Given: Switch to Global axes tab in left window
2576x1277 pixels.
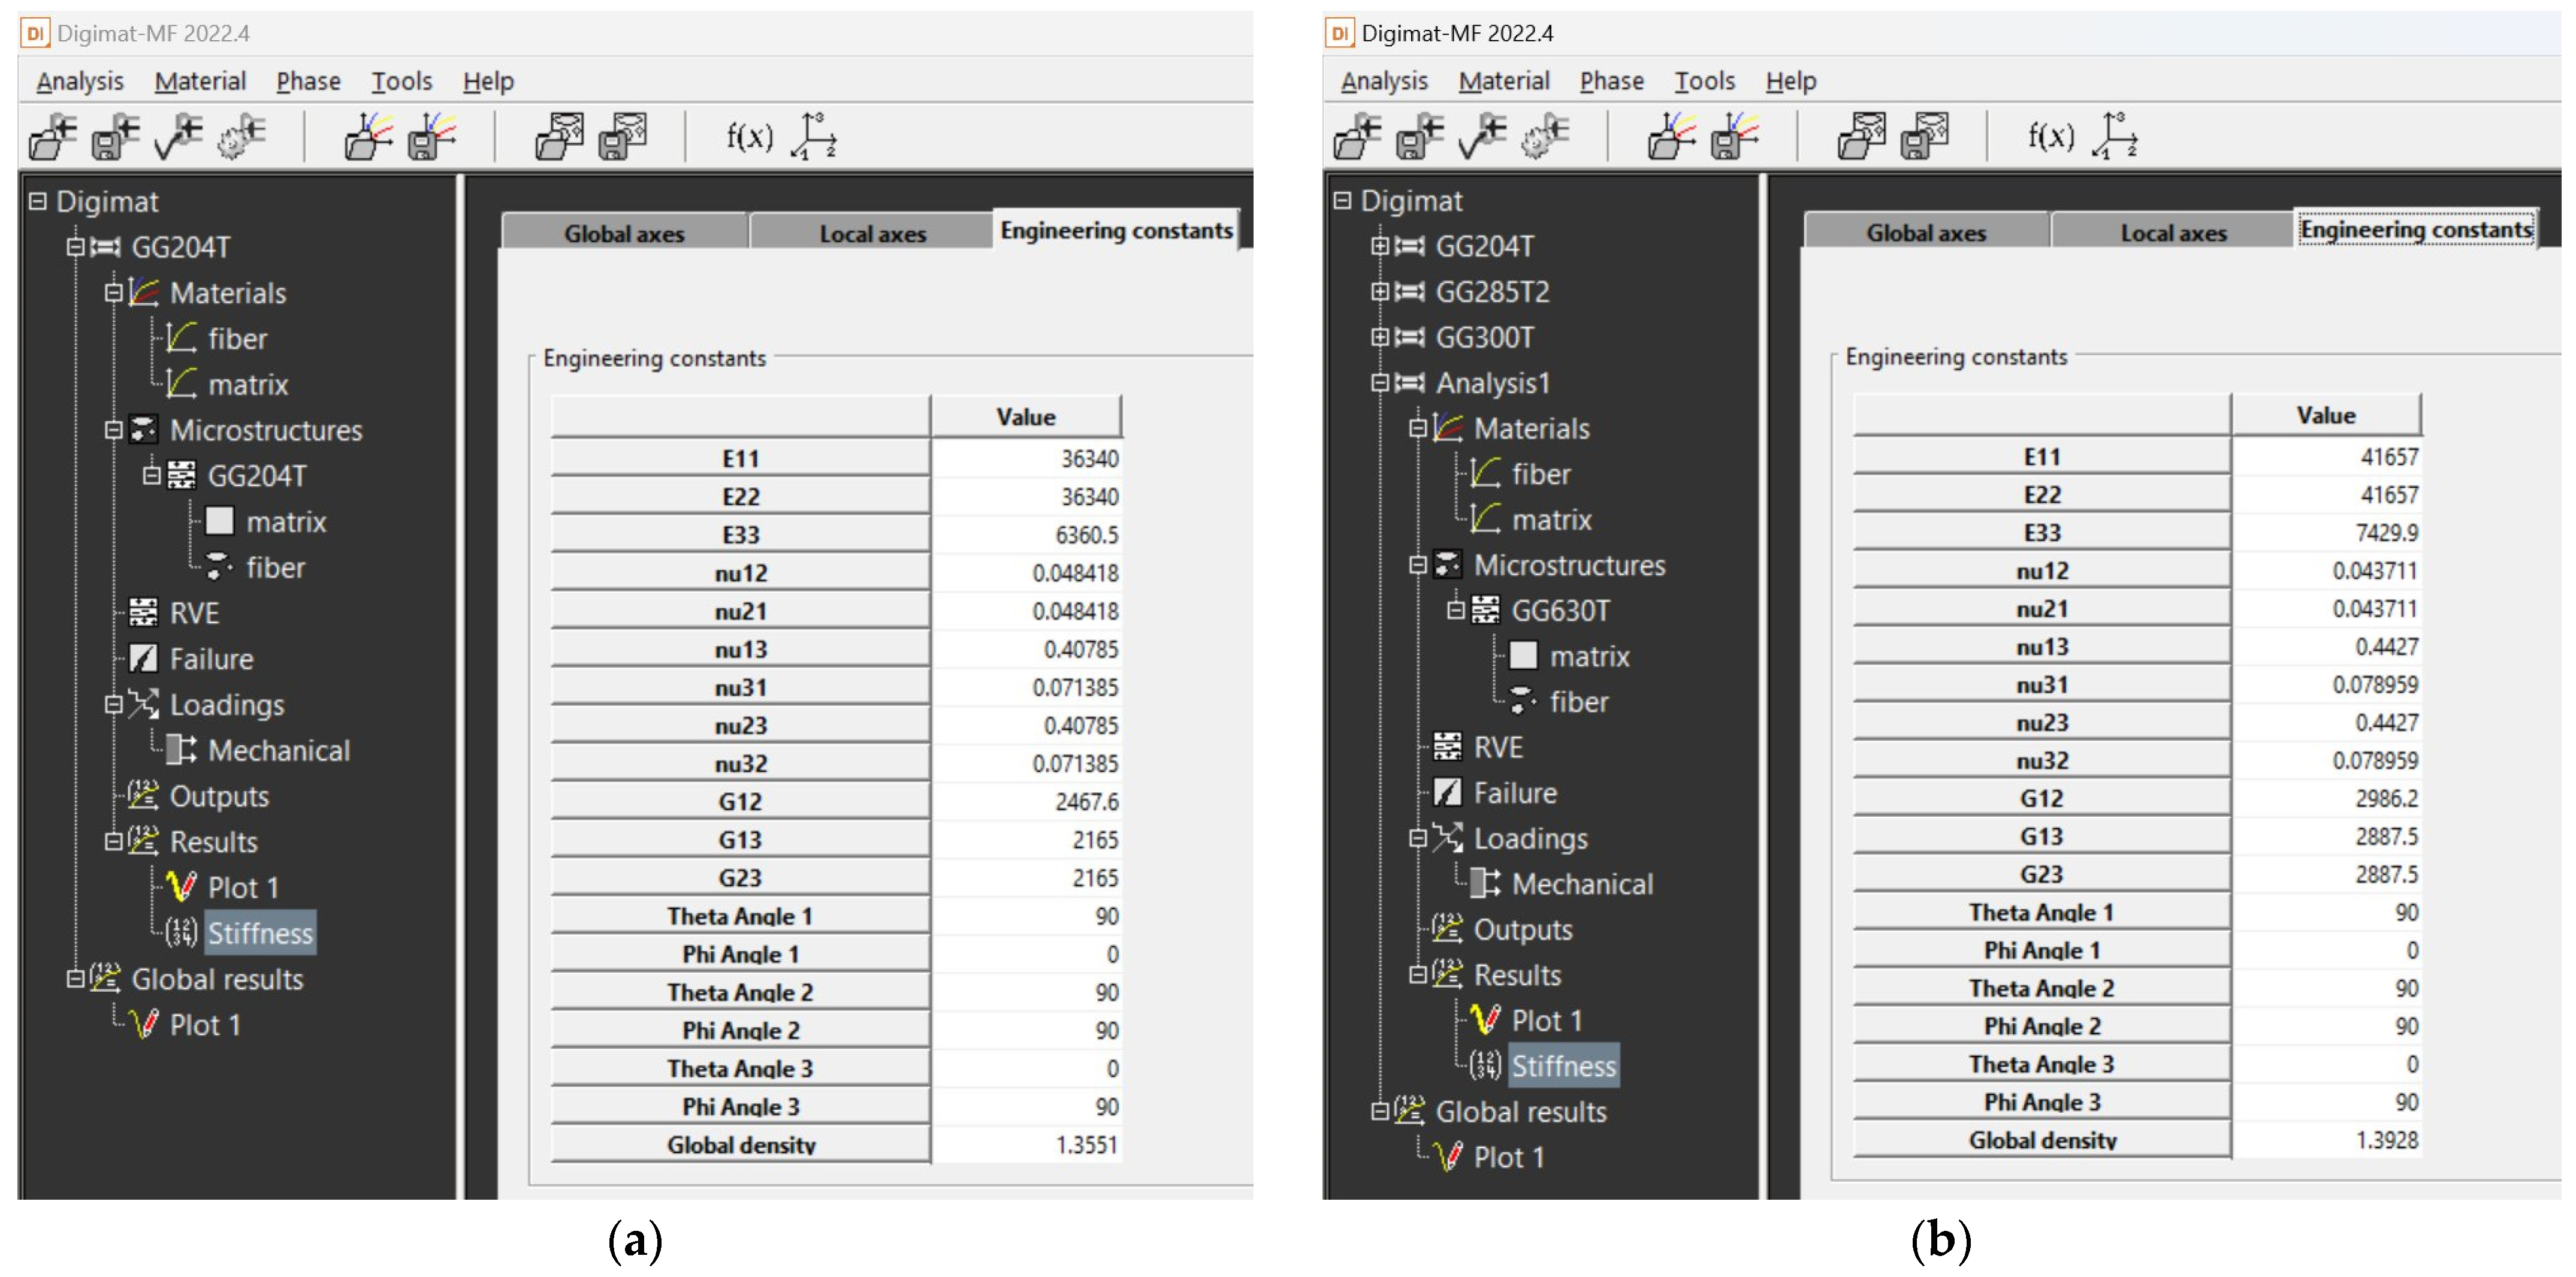Looking at the screenshot, I should pos(624,233).
